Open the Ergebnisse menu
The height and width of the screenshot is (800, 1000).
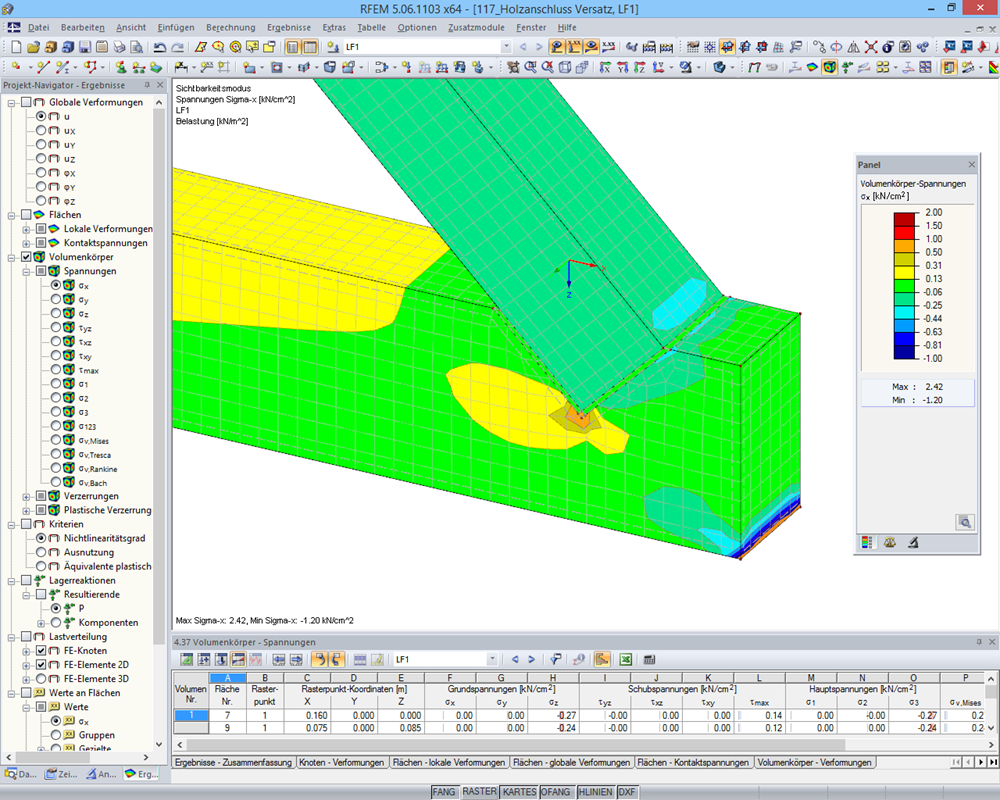(289, 27)
